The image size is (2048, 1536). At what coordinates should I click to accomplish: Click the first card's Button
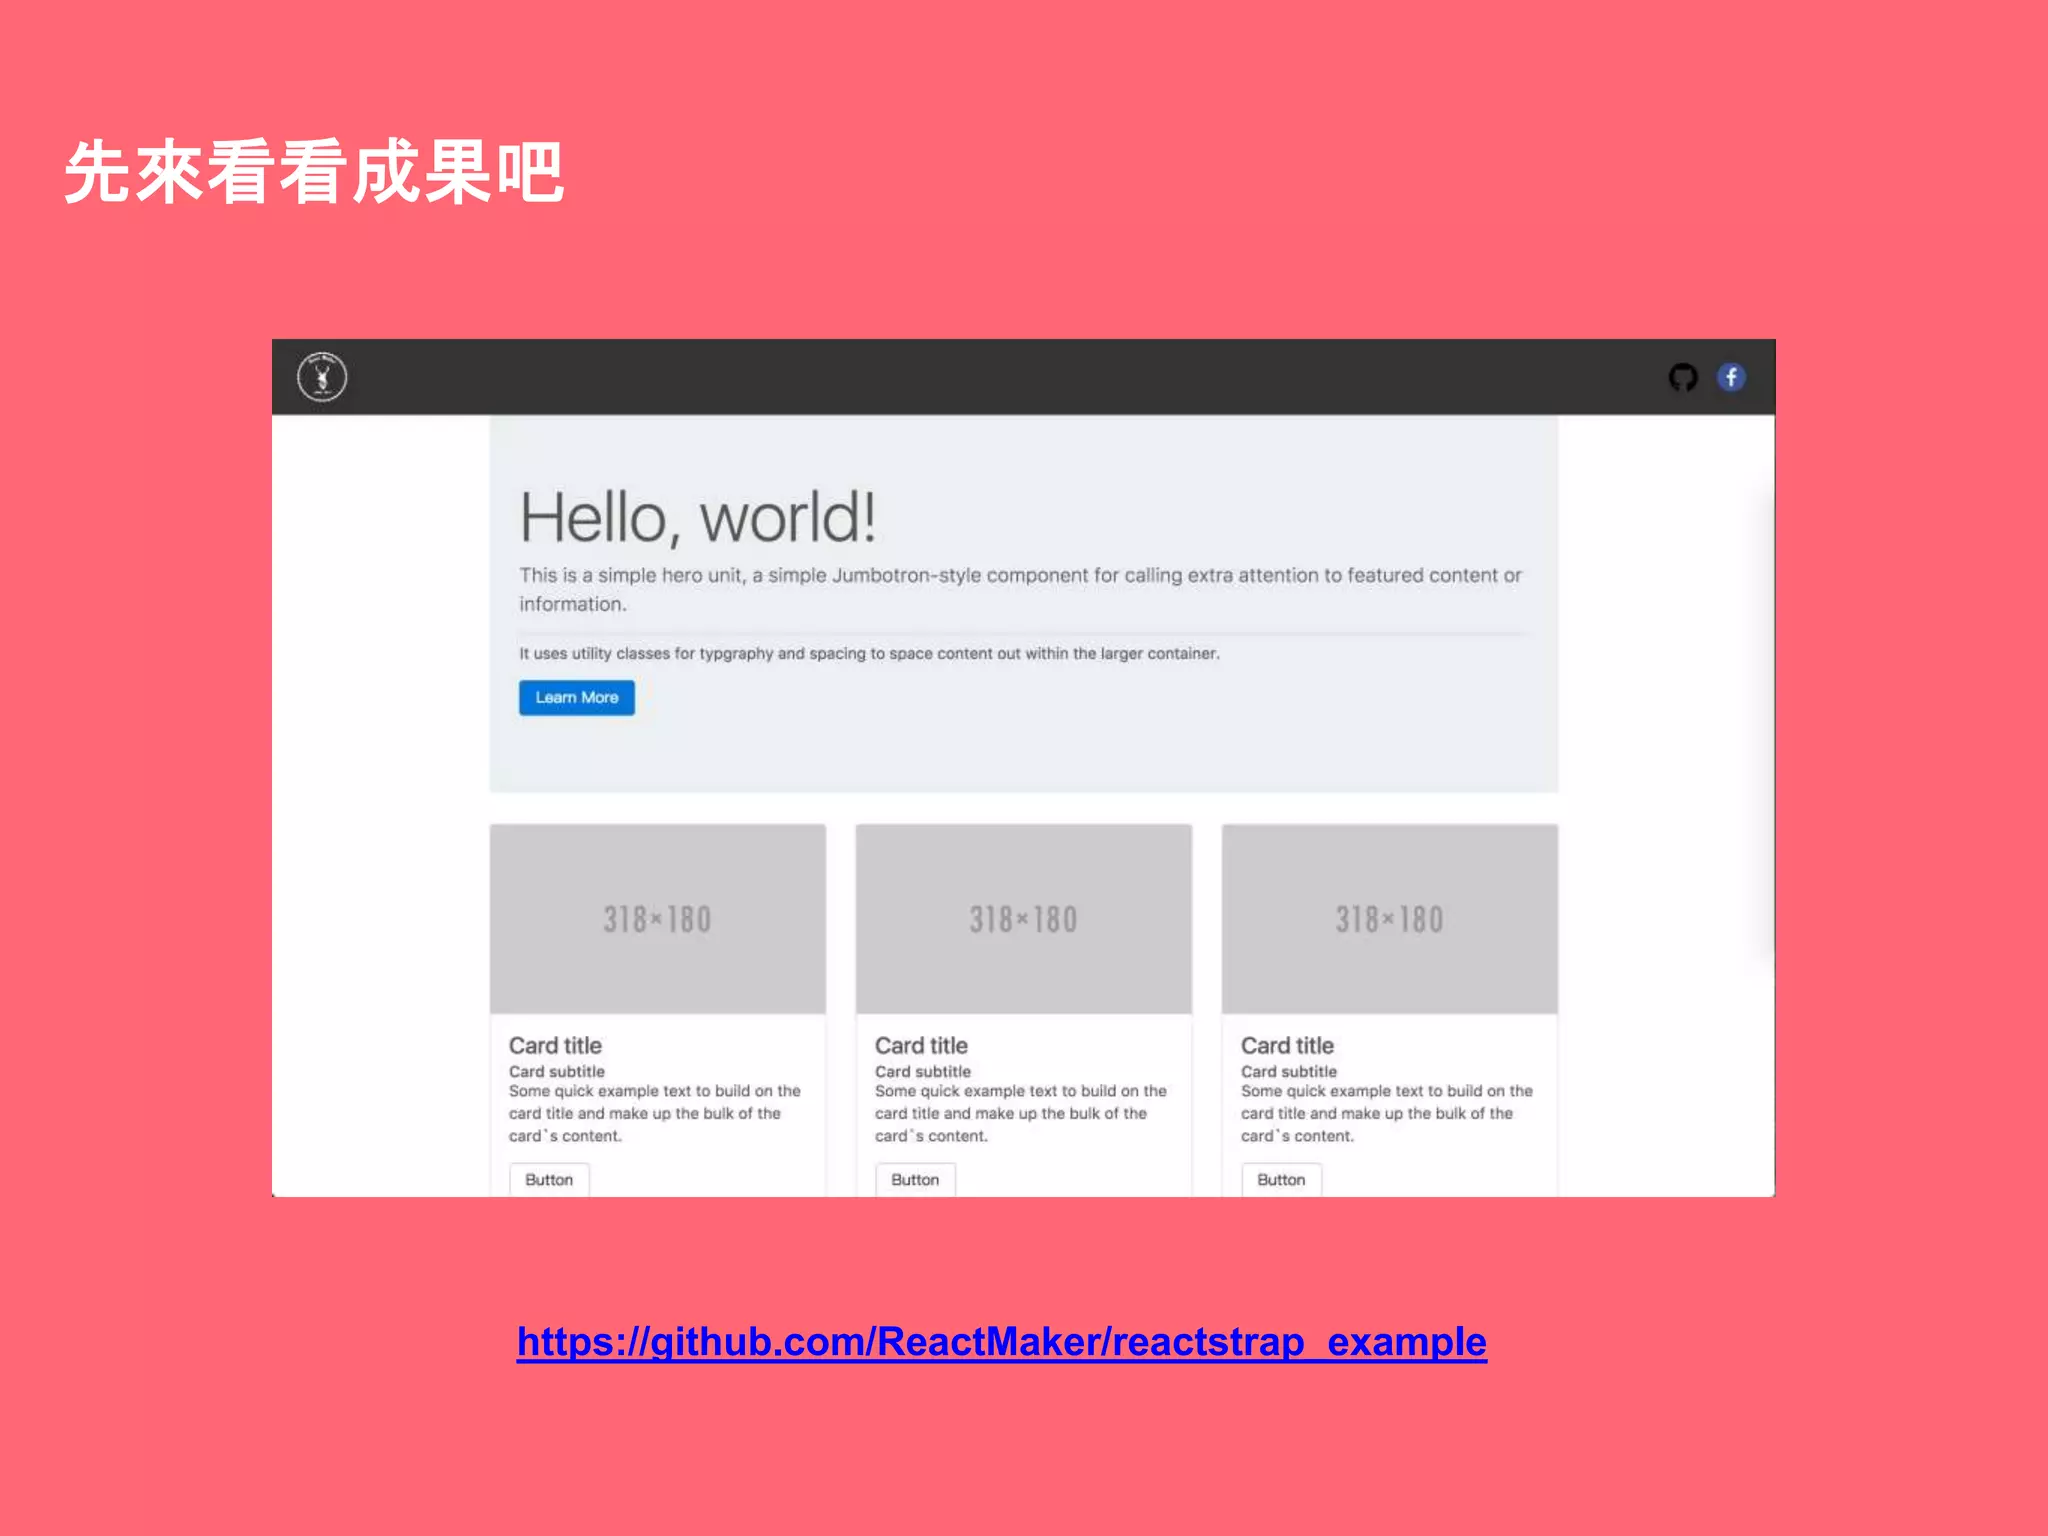(549, 1179)
